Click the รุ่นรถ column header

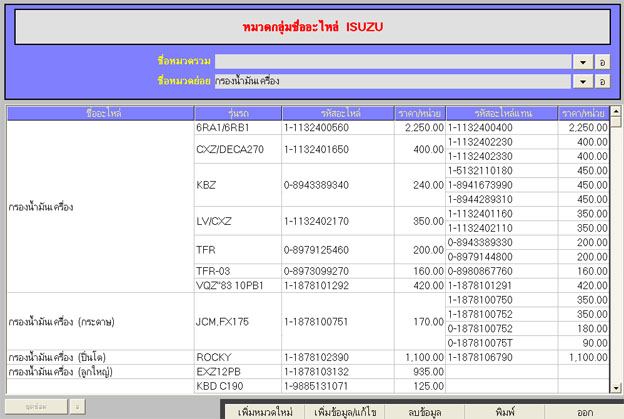(238, 113)
